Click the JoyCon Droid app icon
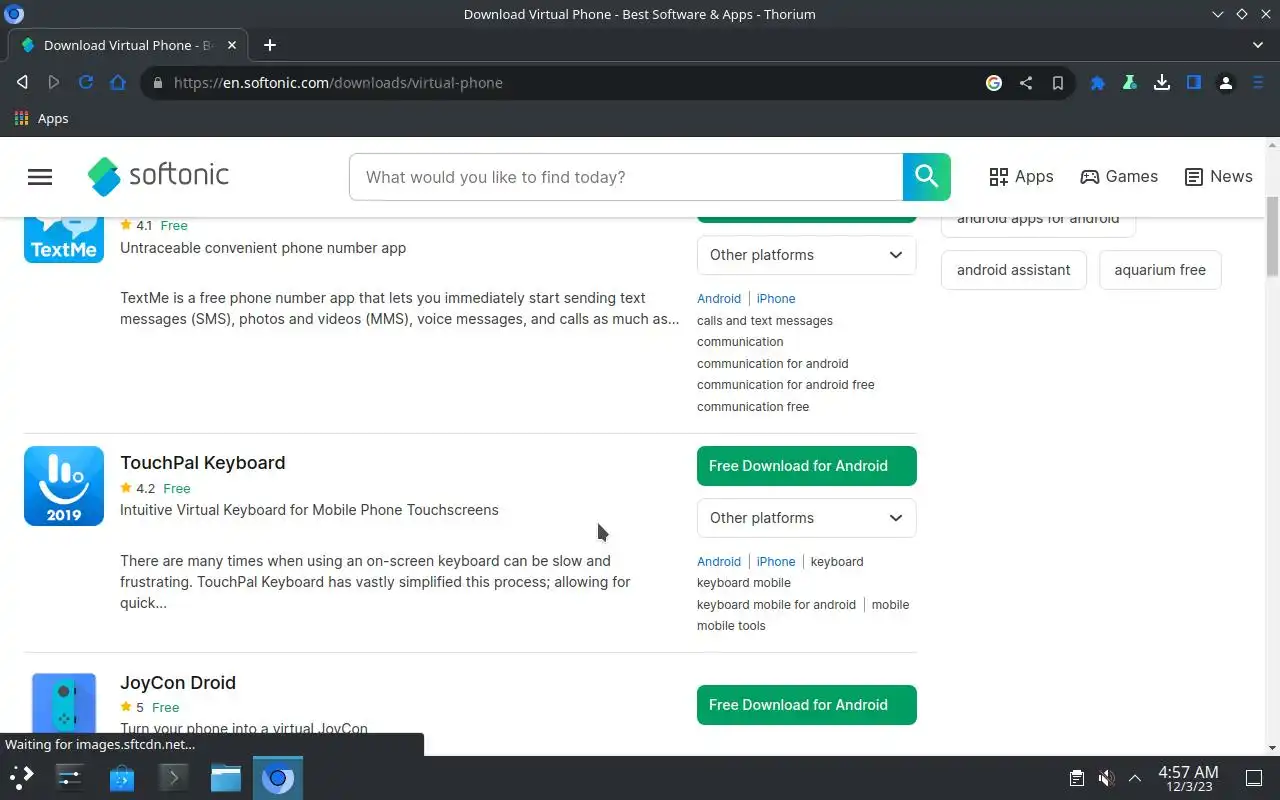 pos(64,705)
